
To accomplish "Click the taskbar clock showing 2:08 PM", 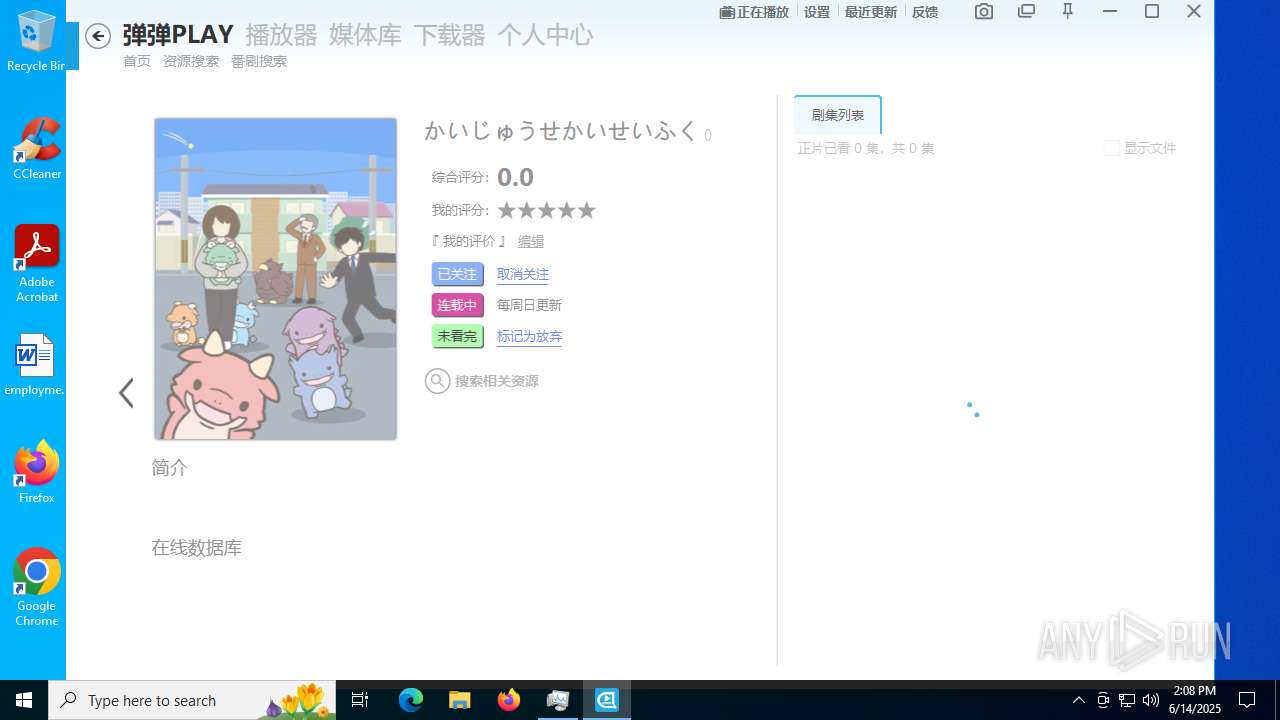I will 1195,700.
